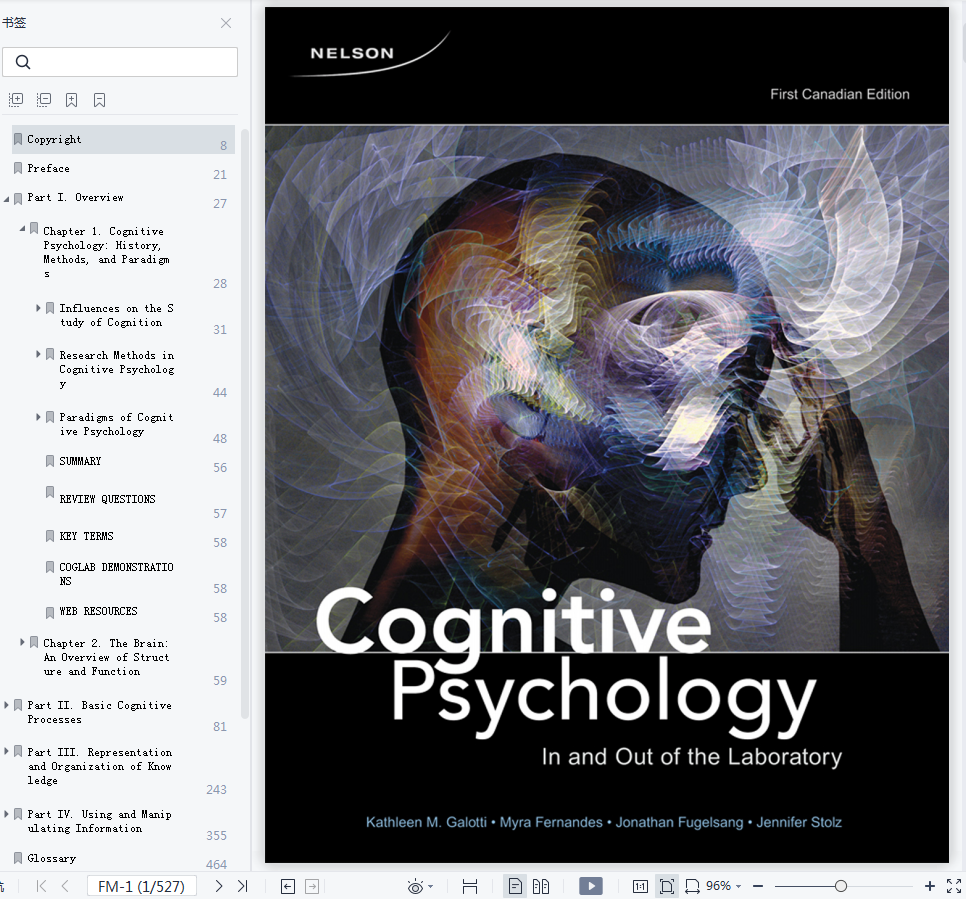Click the zoom slider handle

pos(841,886)
